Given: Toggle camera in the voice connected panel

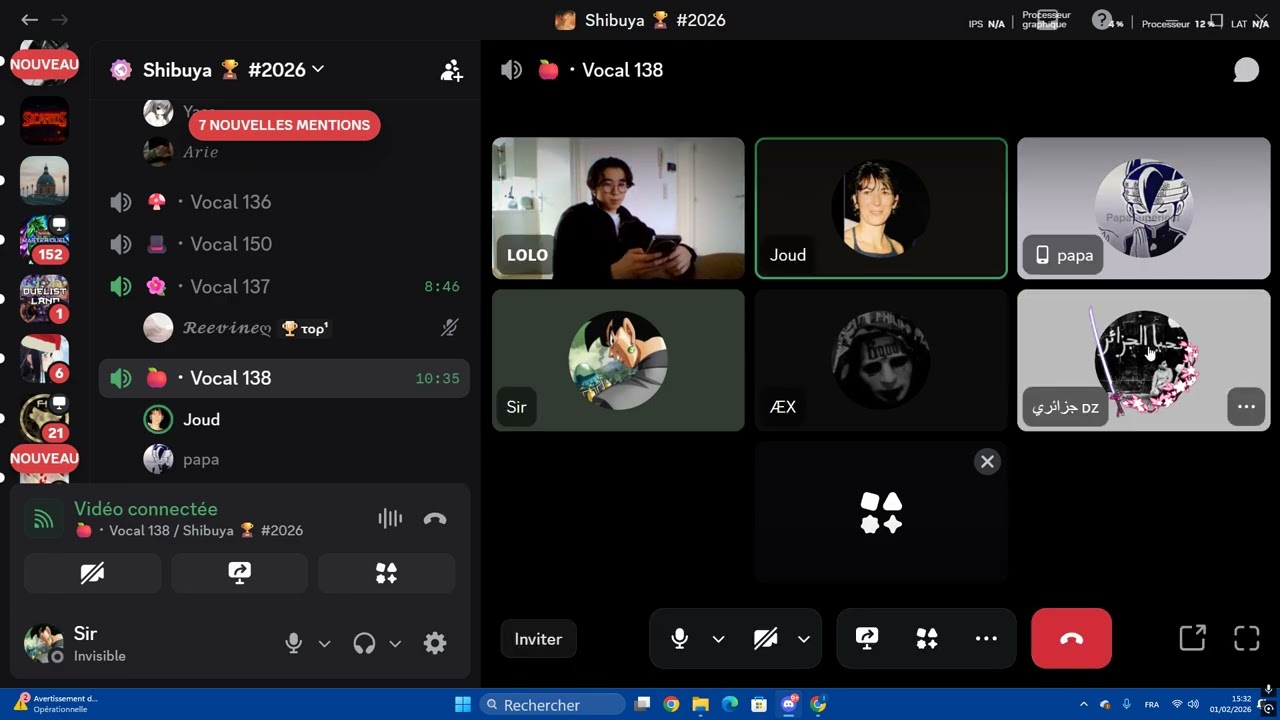Looking at the screenshot, I should 92,573.
